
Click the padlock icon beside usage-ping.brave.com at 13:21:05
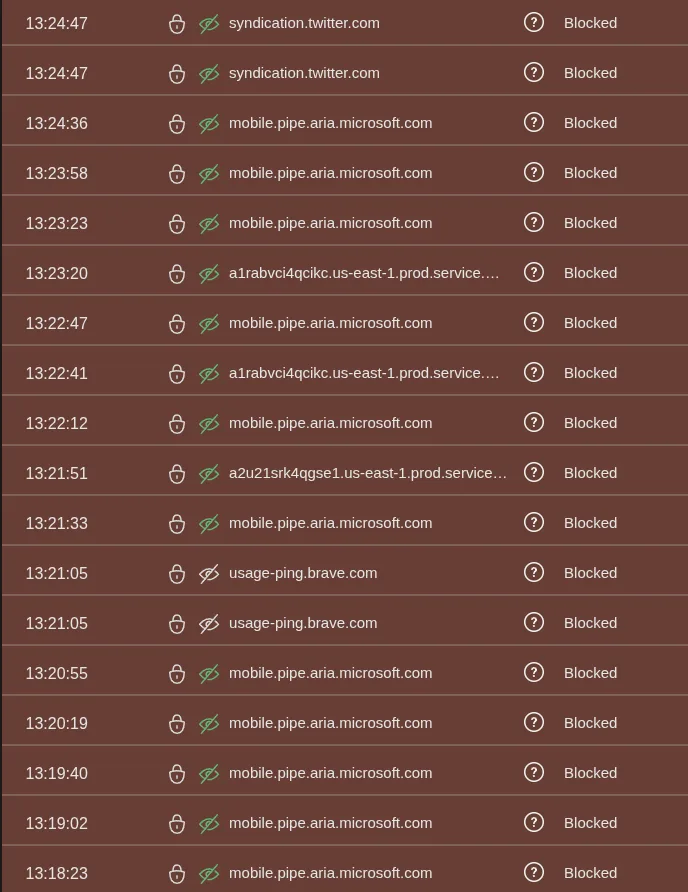(177, 573)
